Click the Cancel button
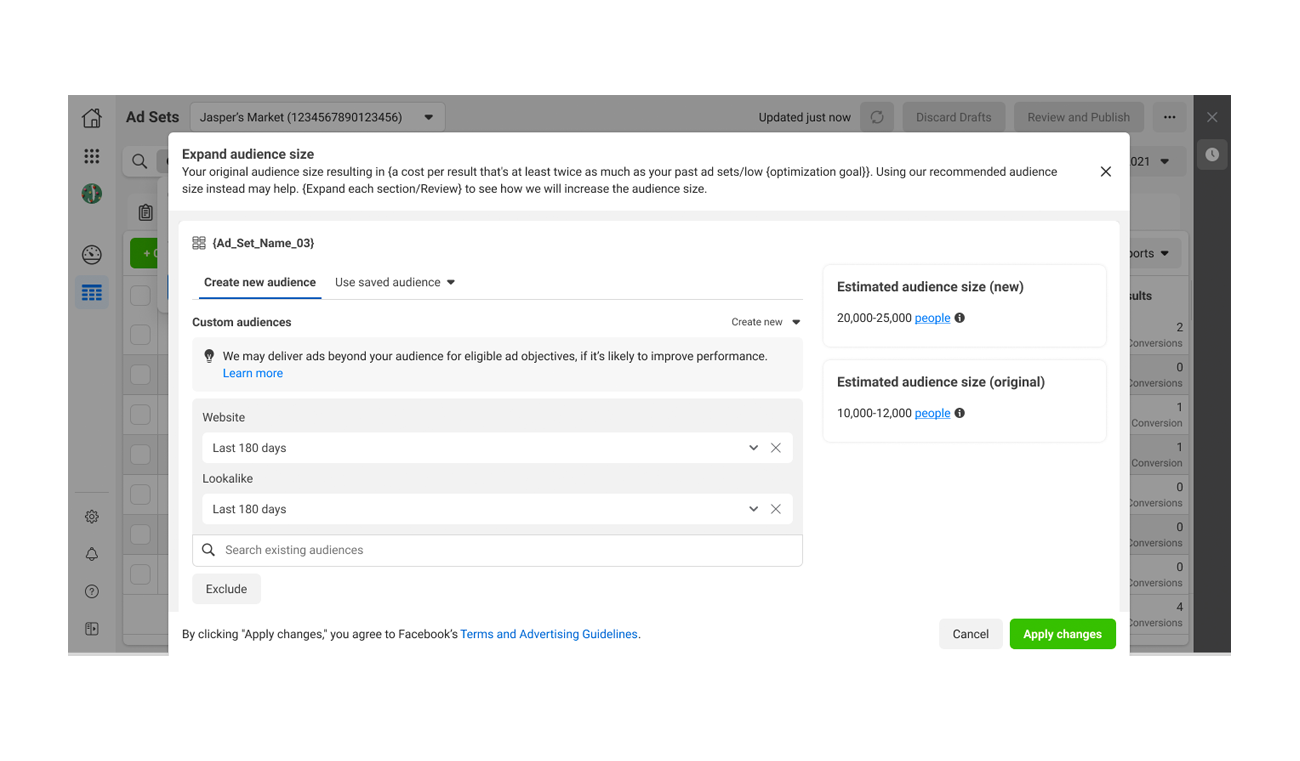This screenshot has width=1300, height=761. (970, 634)
